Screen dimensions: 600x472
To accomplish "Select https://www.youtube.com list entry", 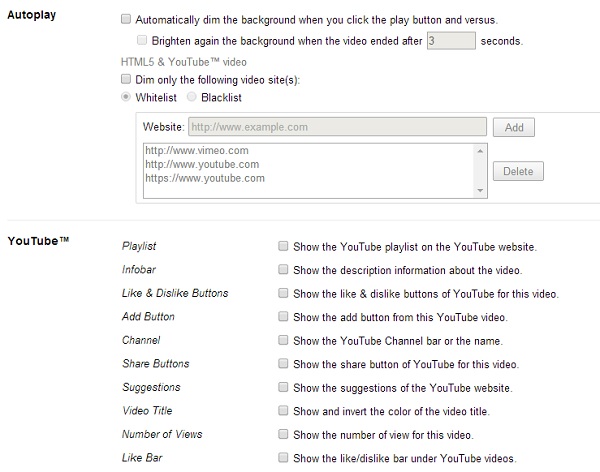I will pos(205,178).
